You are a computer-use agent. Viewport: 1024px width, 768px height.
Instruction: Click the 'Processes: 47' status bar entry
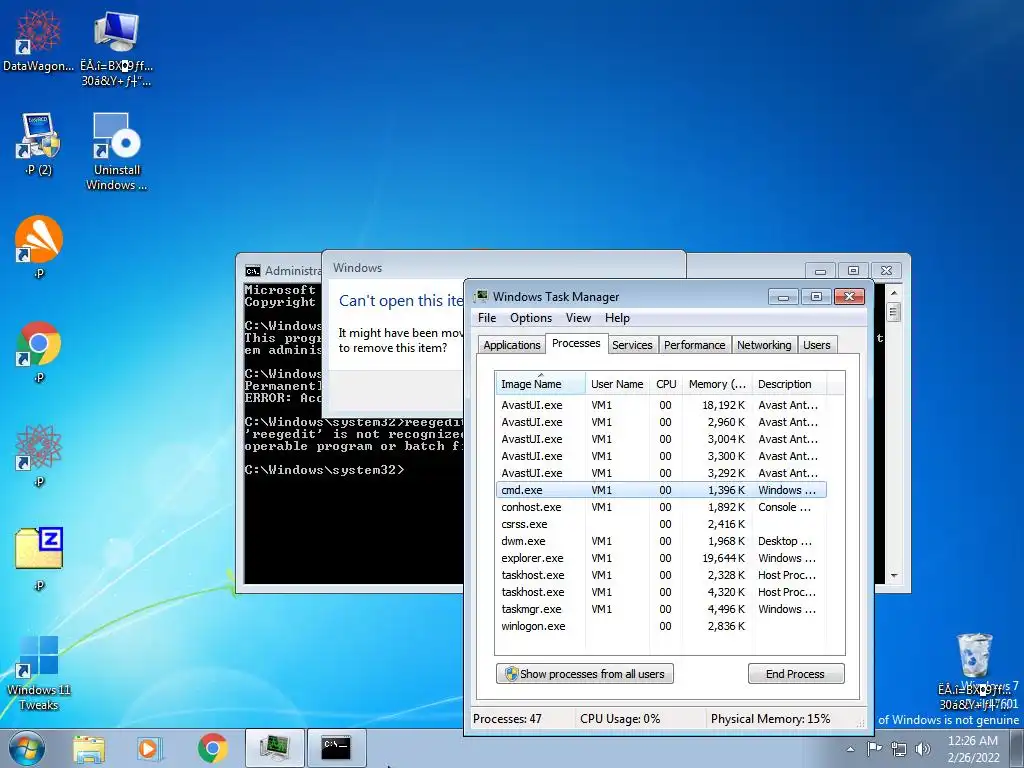(507, 719)
